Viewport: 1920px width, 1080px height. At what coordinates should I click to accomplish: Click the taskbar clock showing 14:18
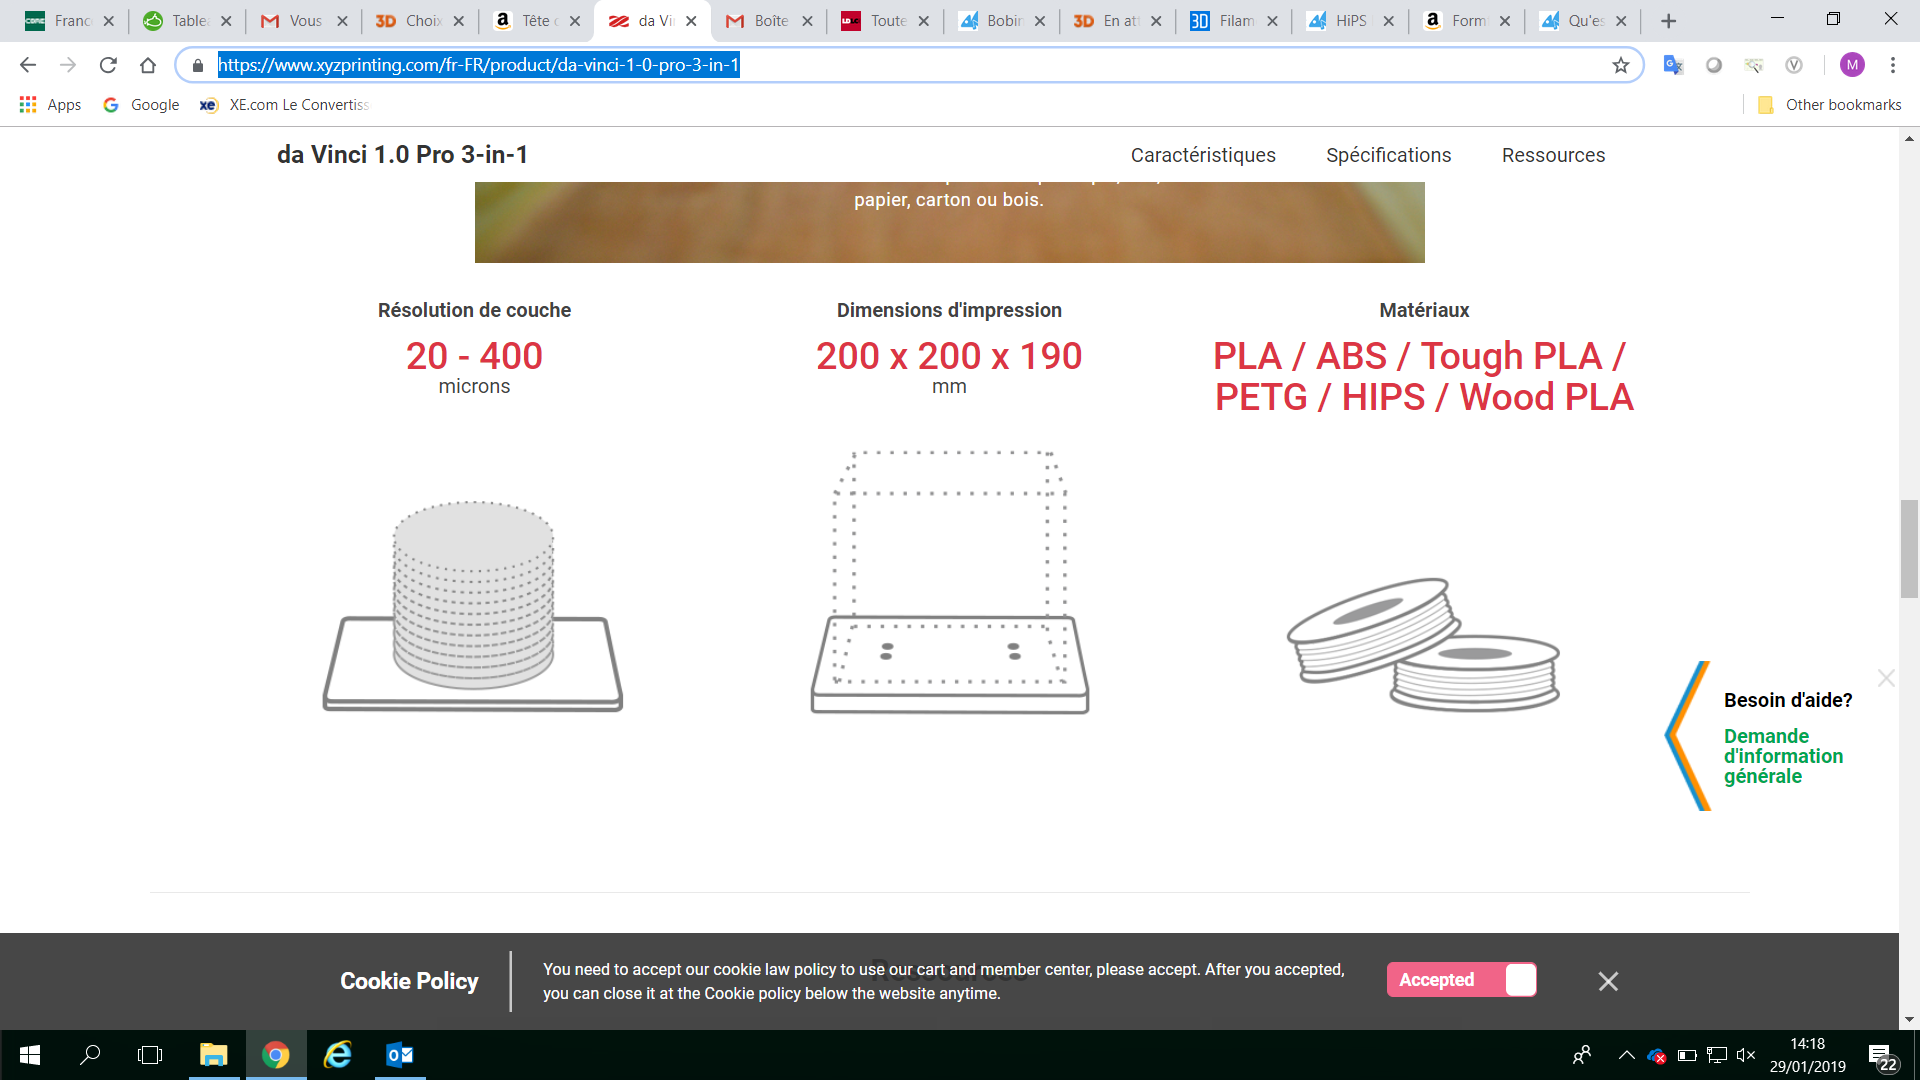click(x=1808, y=1055)
